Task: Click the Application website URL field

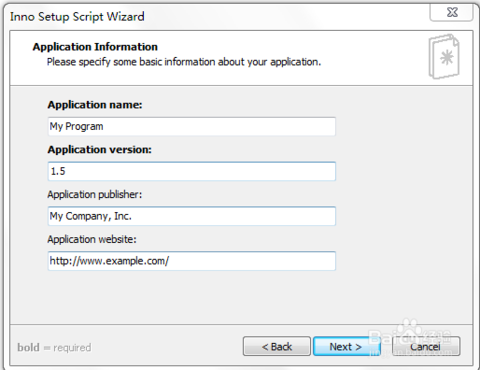Action: (x=192, y=261)
